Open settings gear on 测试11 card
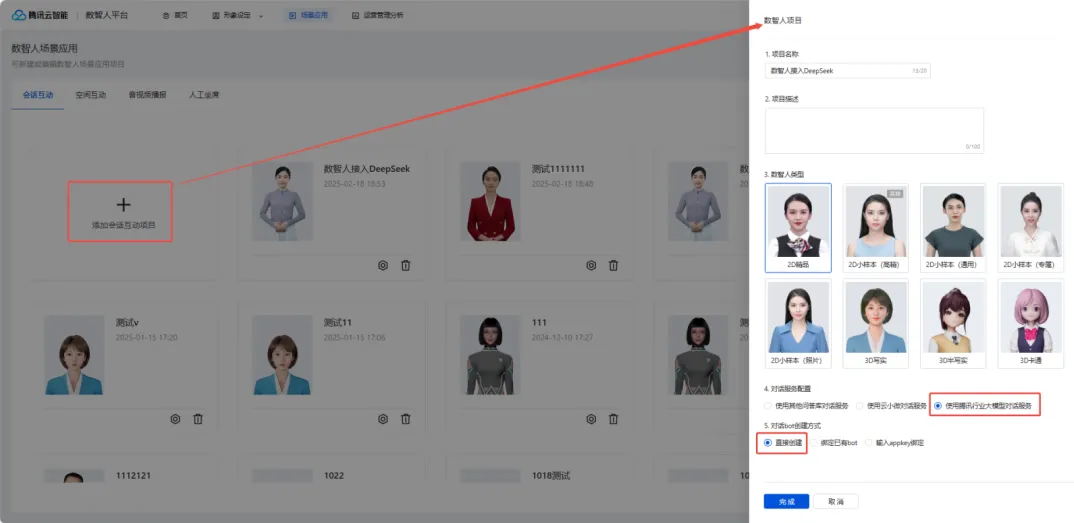This screenshot has height=523, width=1074. pyautogui.click(x=383, y=419)
